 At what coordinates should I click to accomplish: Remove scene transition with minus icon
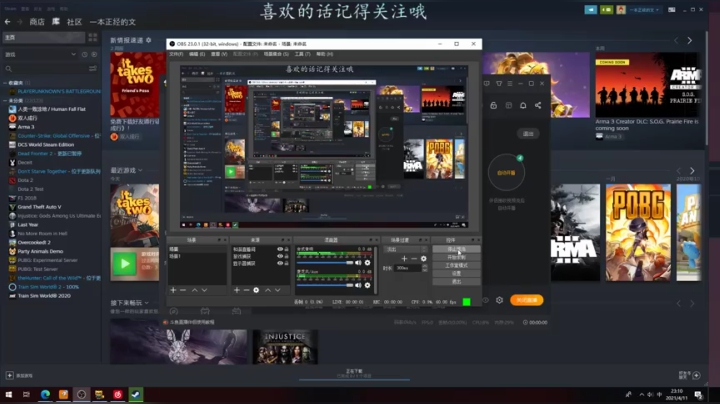point(414,258)
